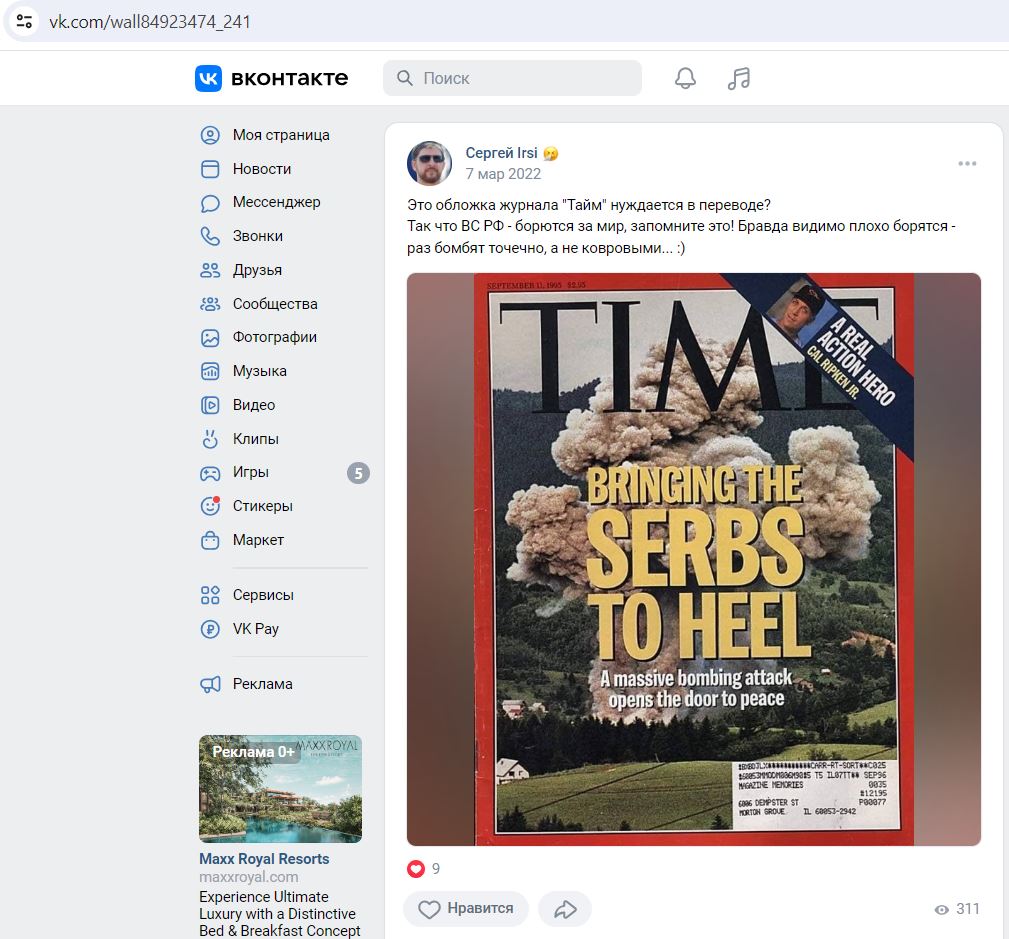
Task: Click the author's avatar photo
Action: click(430, 163)
